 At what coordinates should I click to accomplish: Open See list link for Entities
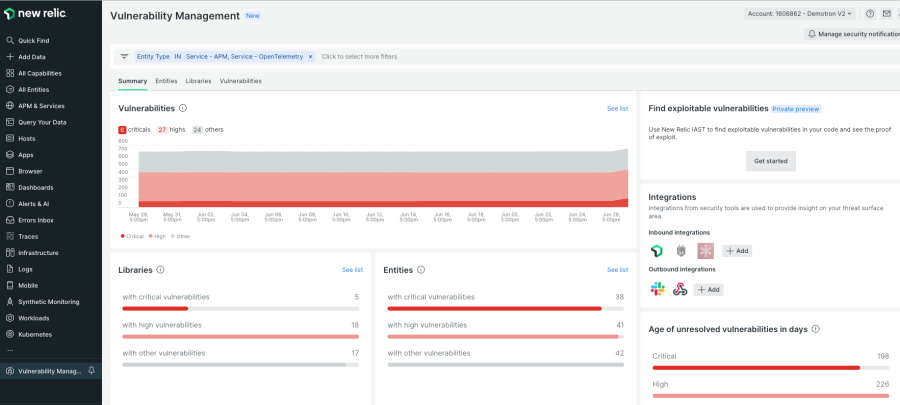[x=618, y=270]
